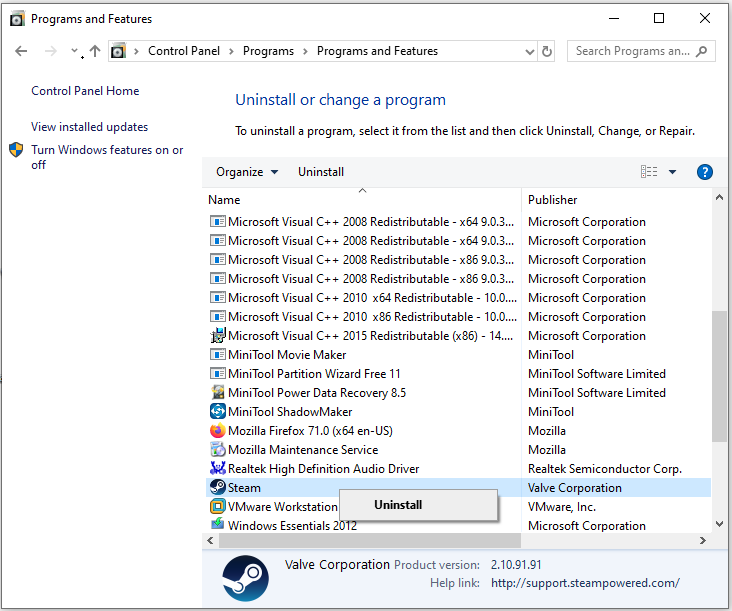Screen dimensions: 732x611
Task: Open More view options dropdown arrow
Action: [672, 172]
